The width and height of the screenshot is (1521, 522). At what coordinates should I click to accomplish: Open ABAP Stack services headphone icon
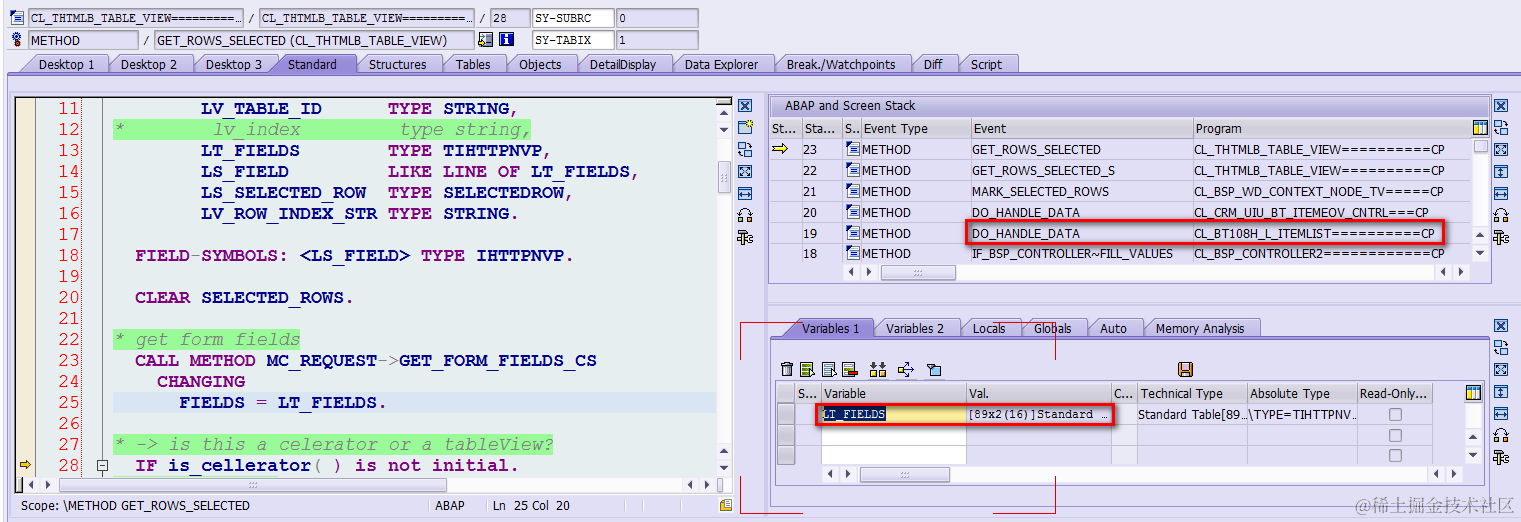[x=1500, y=216]
